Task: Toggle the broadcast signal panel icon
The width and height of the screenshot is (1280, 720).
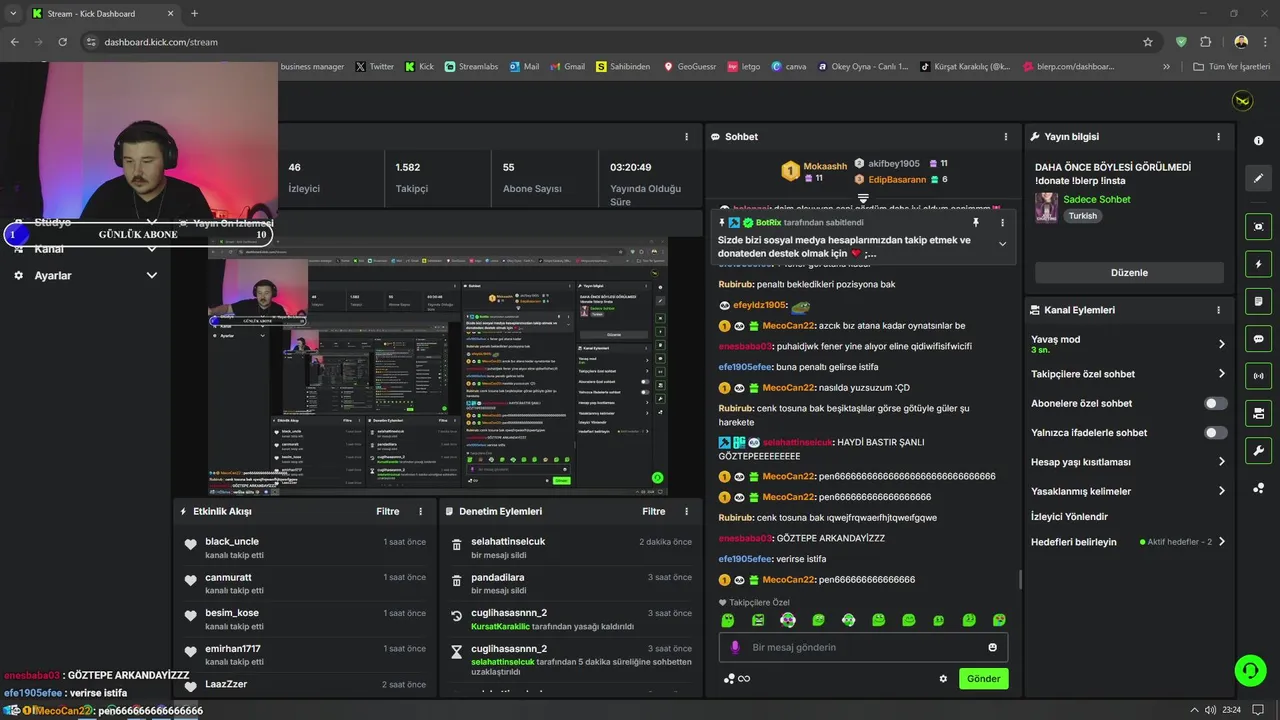Action: pos(1258,376)
